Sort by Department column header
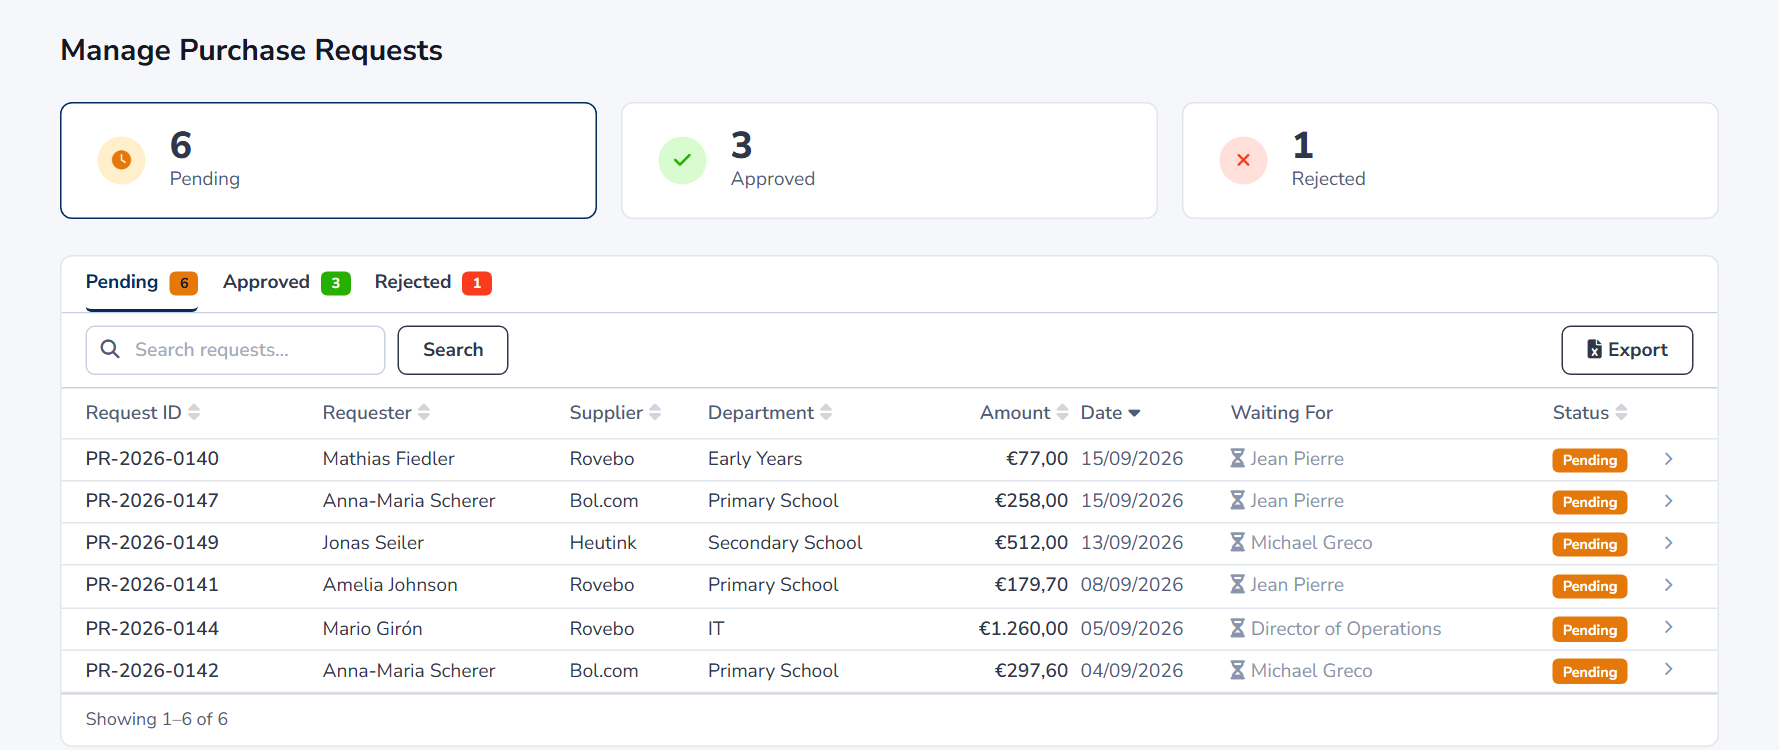 tap(770, 413)
